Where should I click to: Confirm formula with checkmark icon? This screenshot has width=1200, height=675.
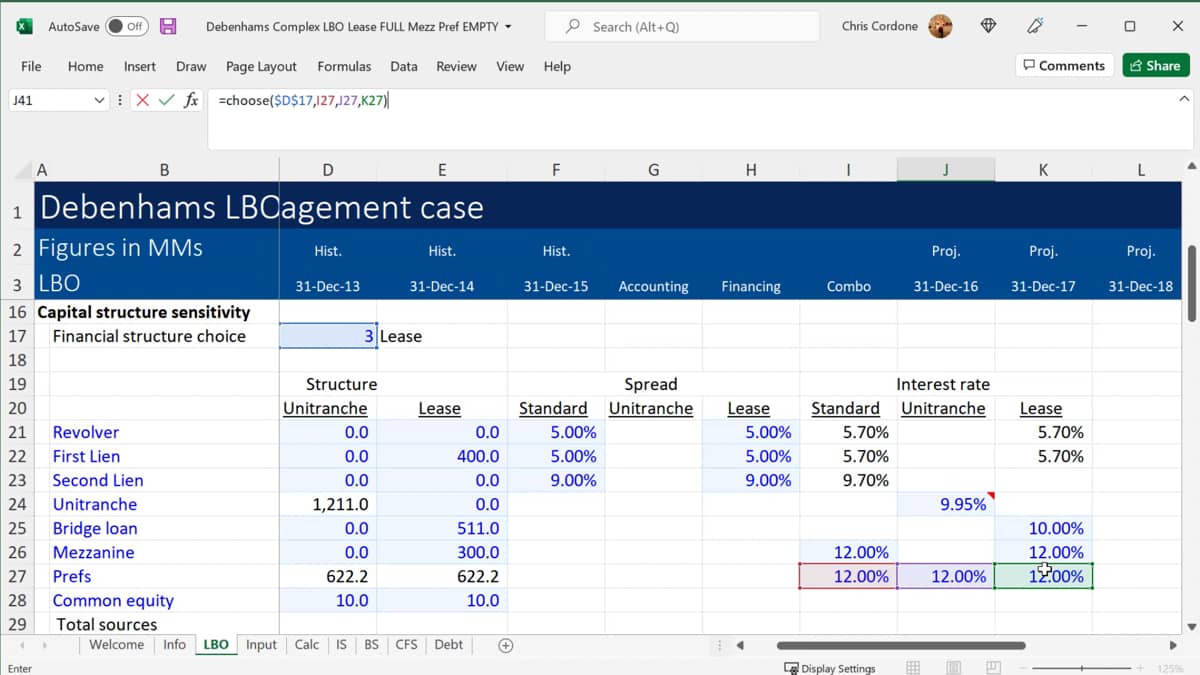coord(166,100)
